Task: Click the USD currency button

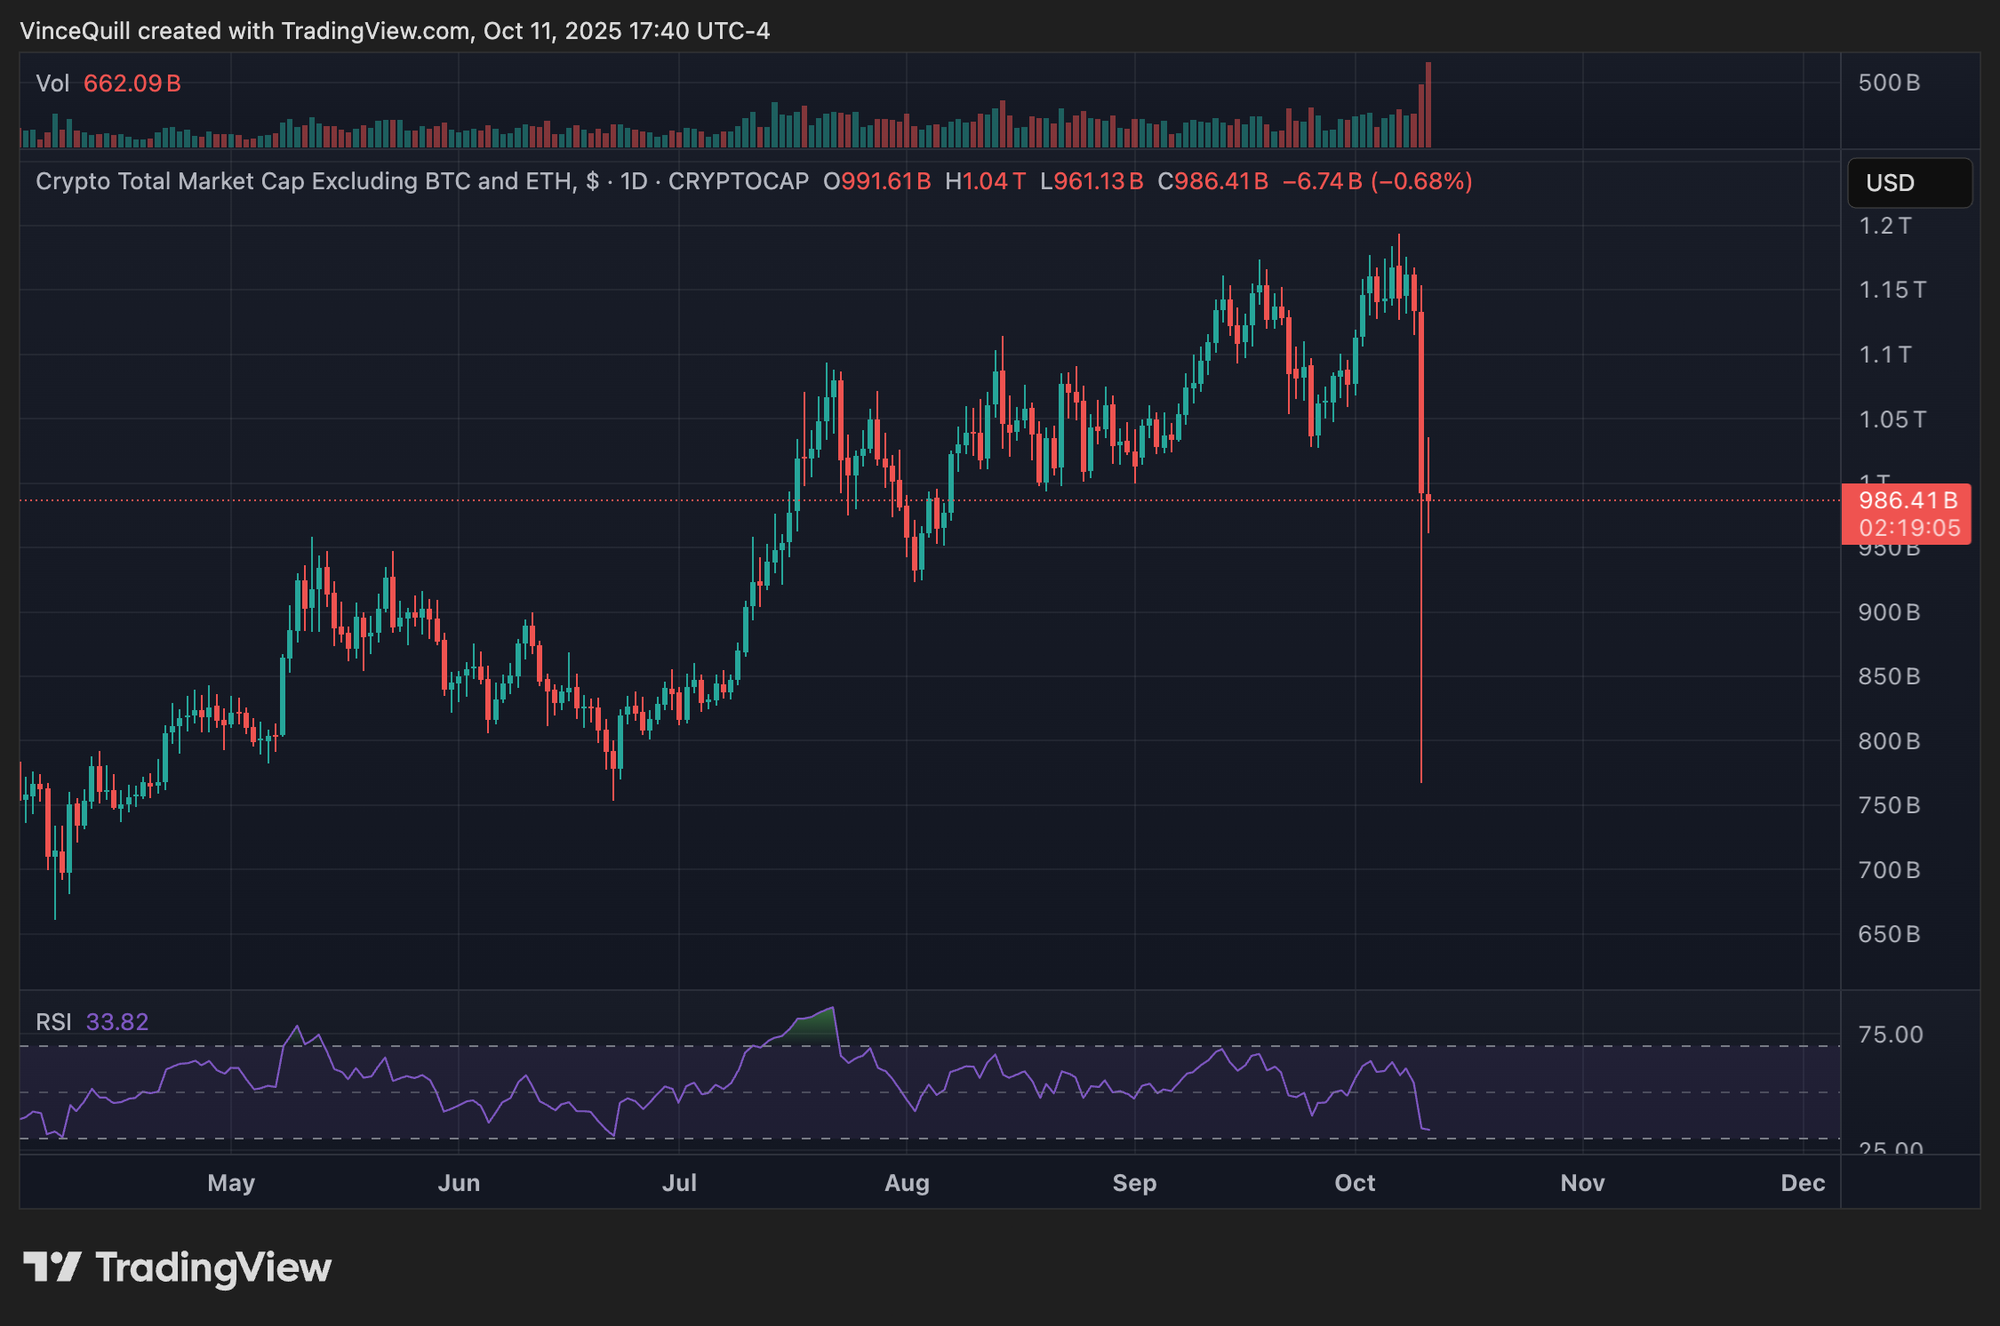Action: tap(1908, 183)
